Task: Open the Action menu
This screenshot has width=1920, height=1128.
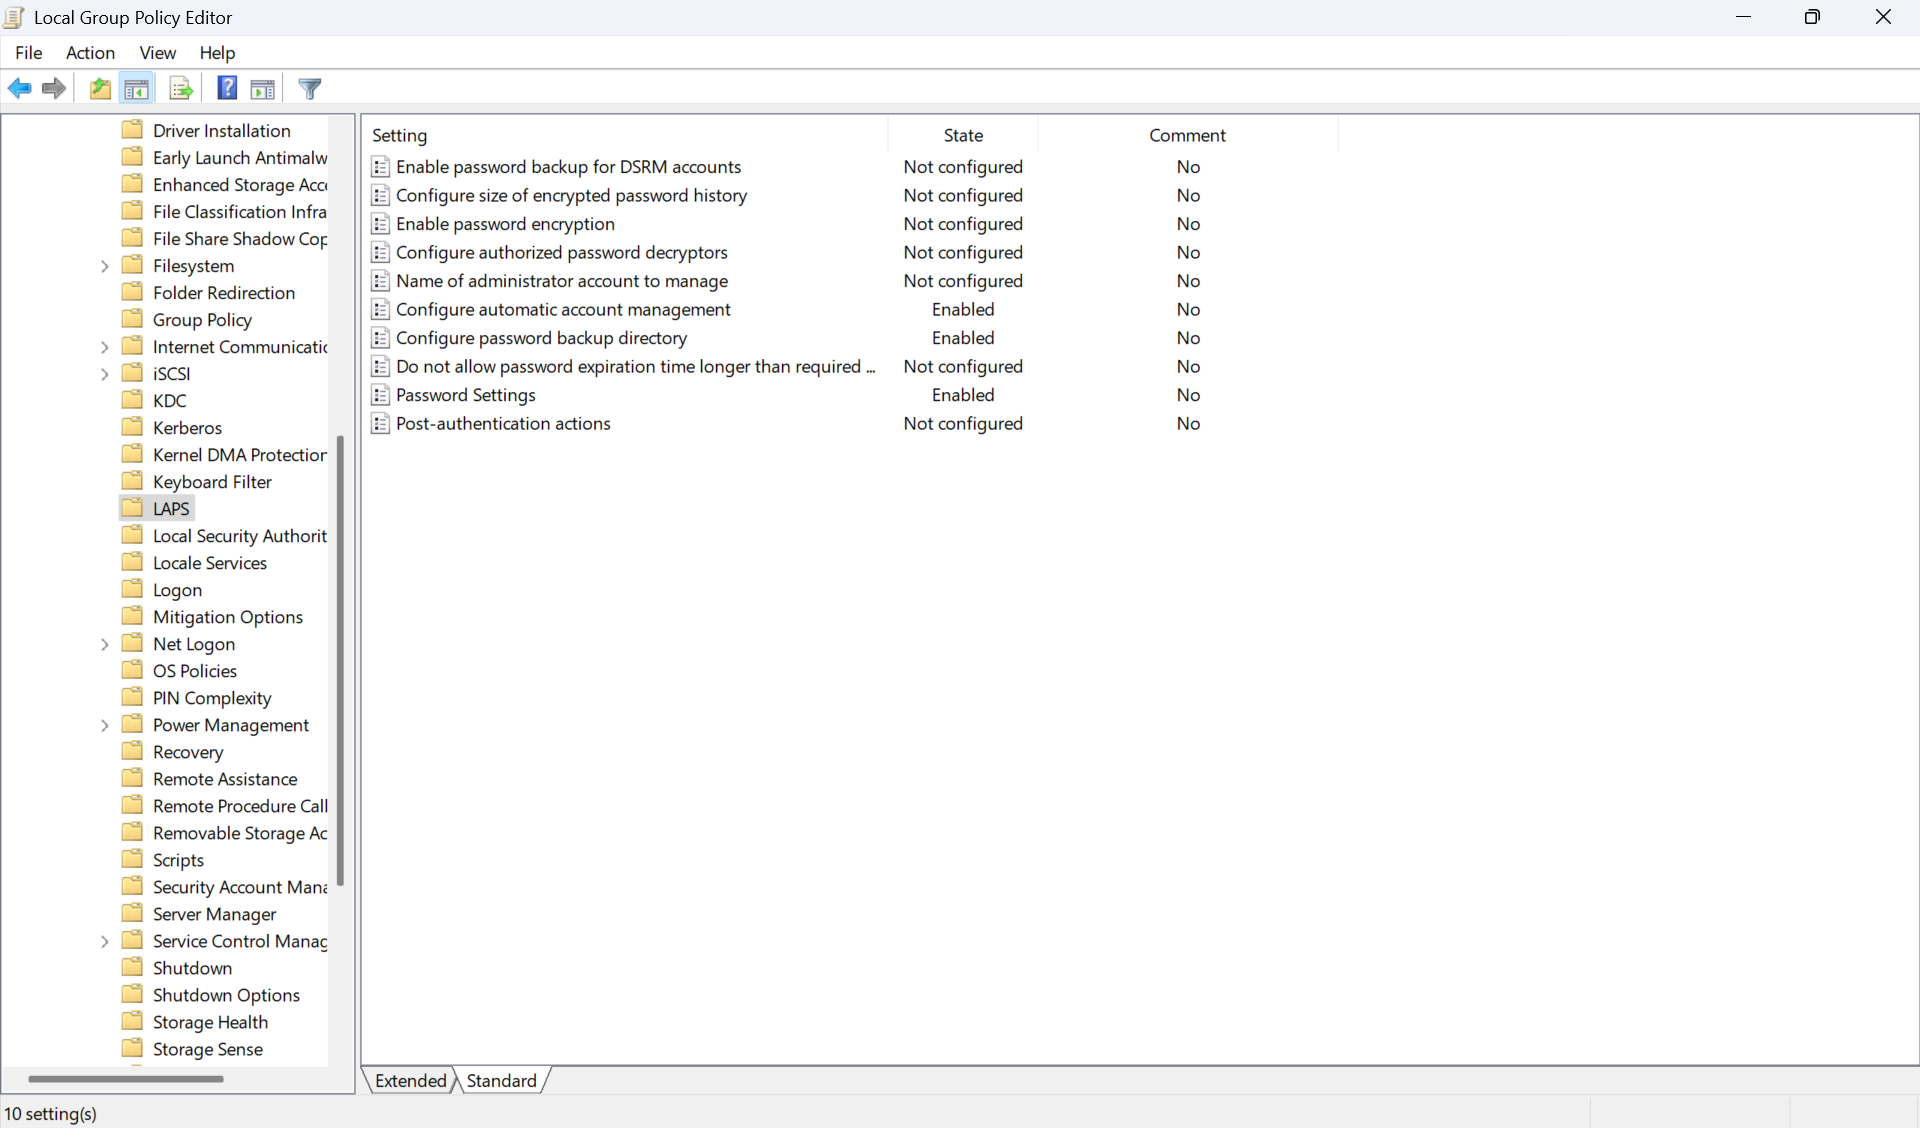Action: [90, 52]
